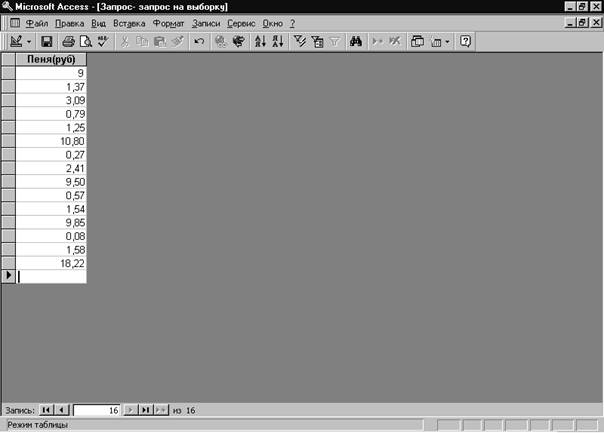This screenshot has height=433, width=604.
Task: Open the Правка menu
Action: (70, 23)
